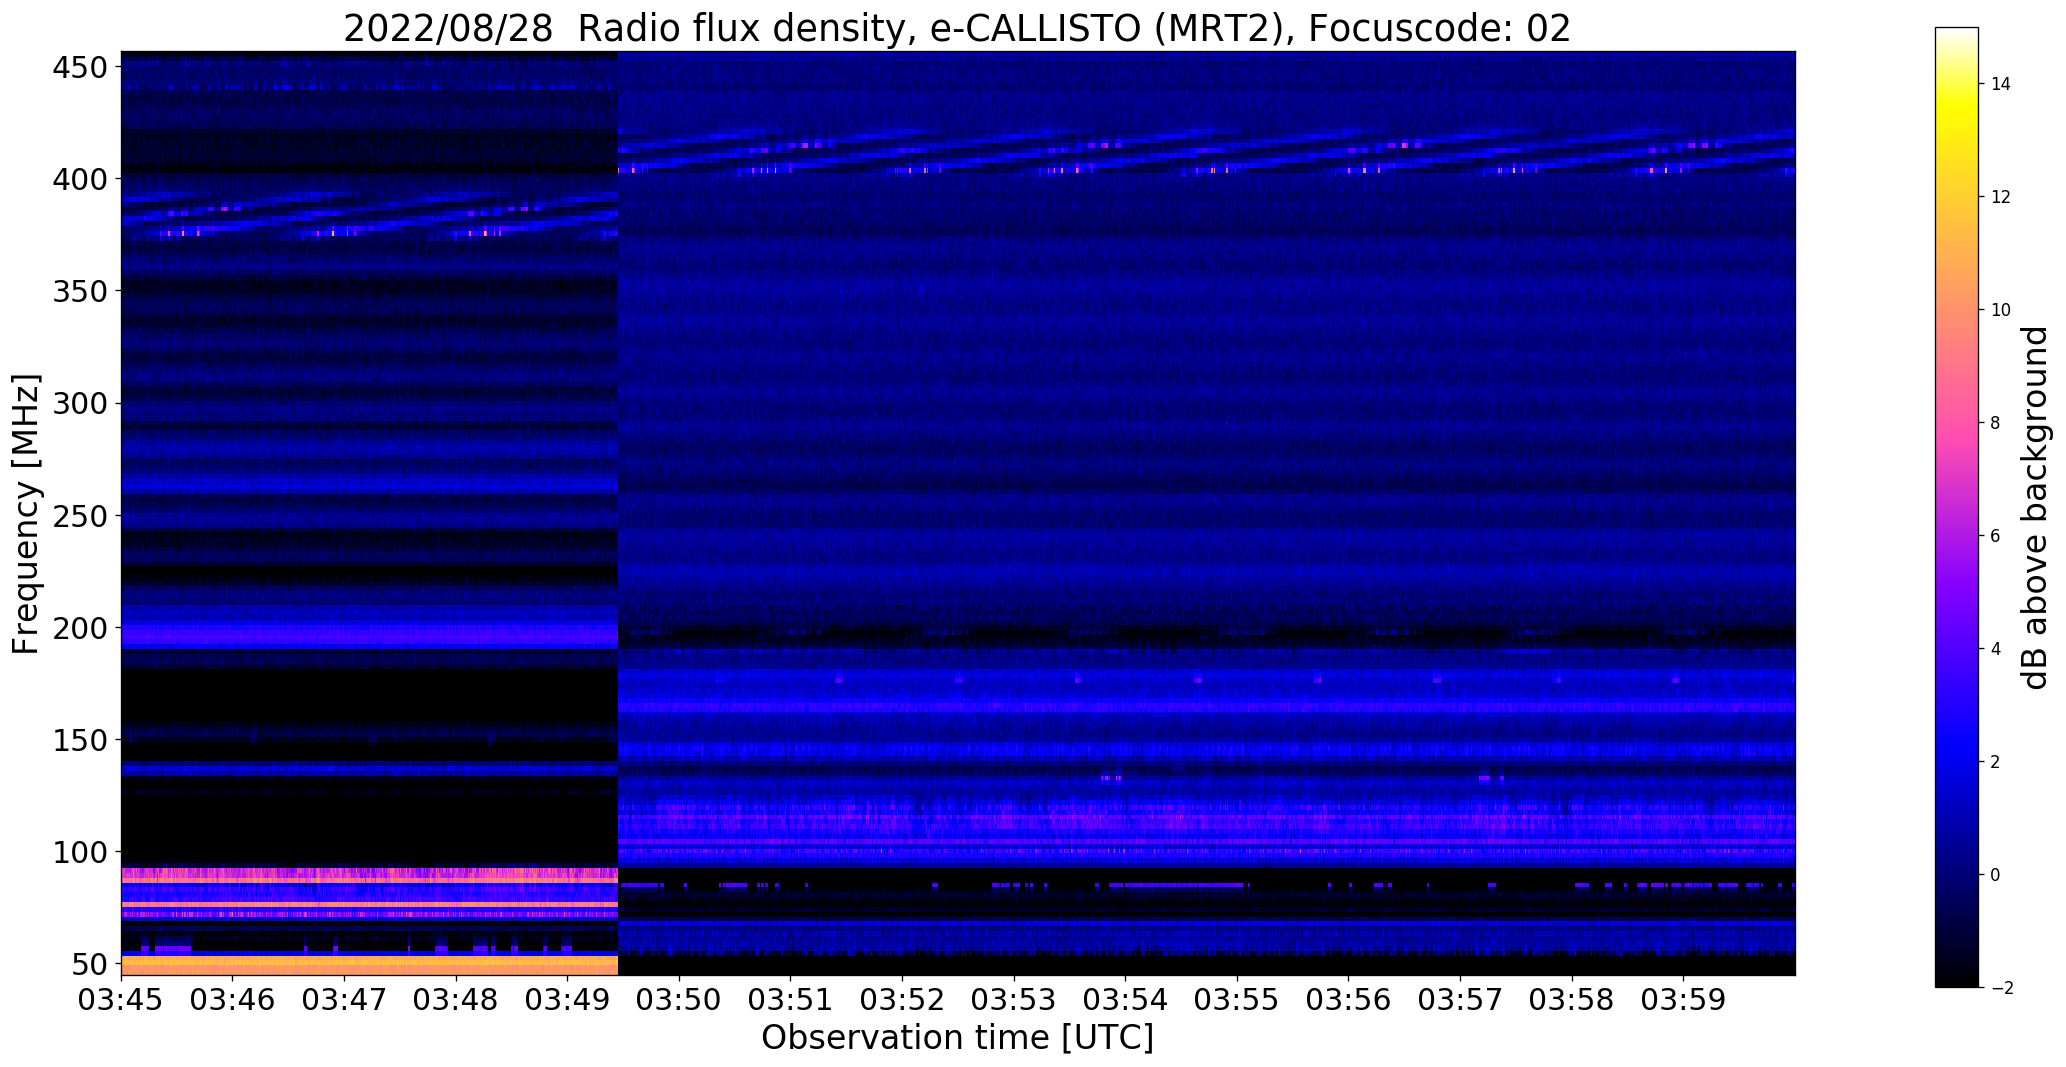Click the colorbar tick label 4
2066x1067 pixels.
[x=1995, y=649]
